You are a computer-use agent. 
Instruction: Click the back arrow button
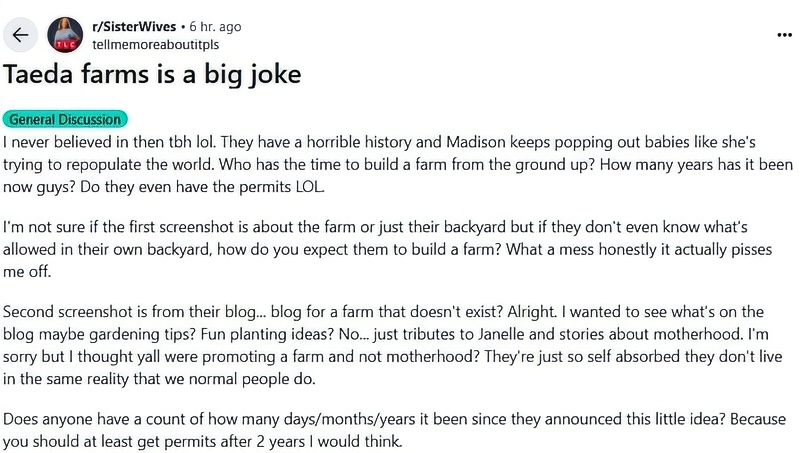pos(23,35)
